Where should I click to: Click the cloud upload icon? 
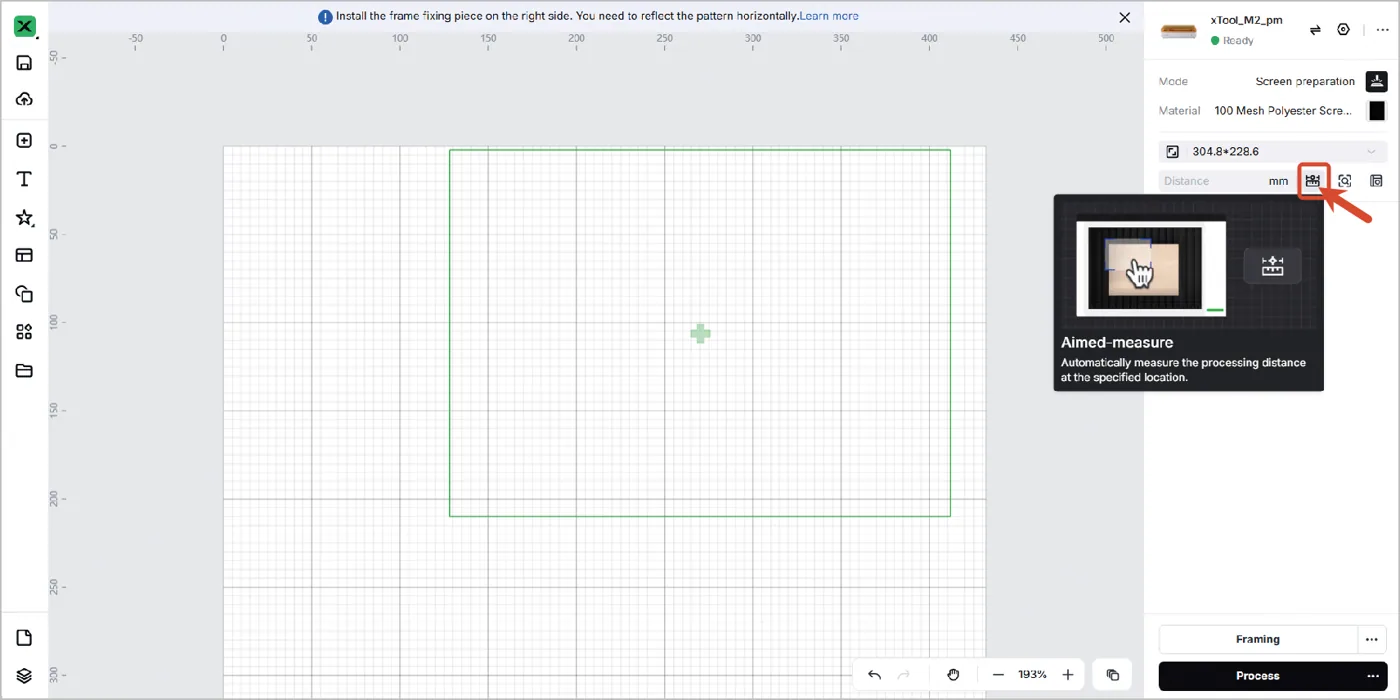(25, 99)
